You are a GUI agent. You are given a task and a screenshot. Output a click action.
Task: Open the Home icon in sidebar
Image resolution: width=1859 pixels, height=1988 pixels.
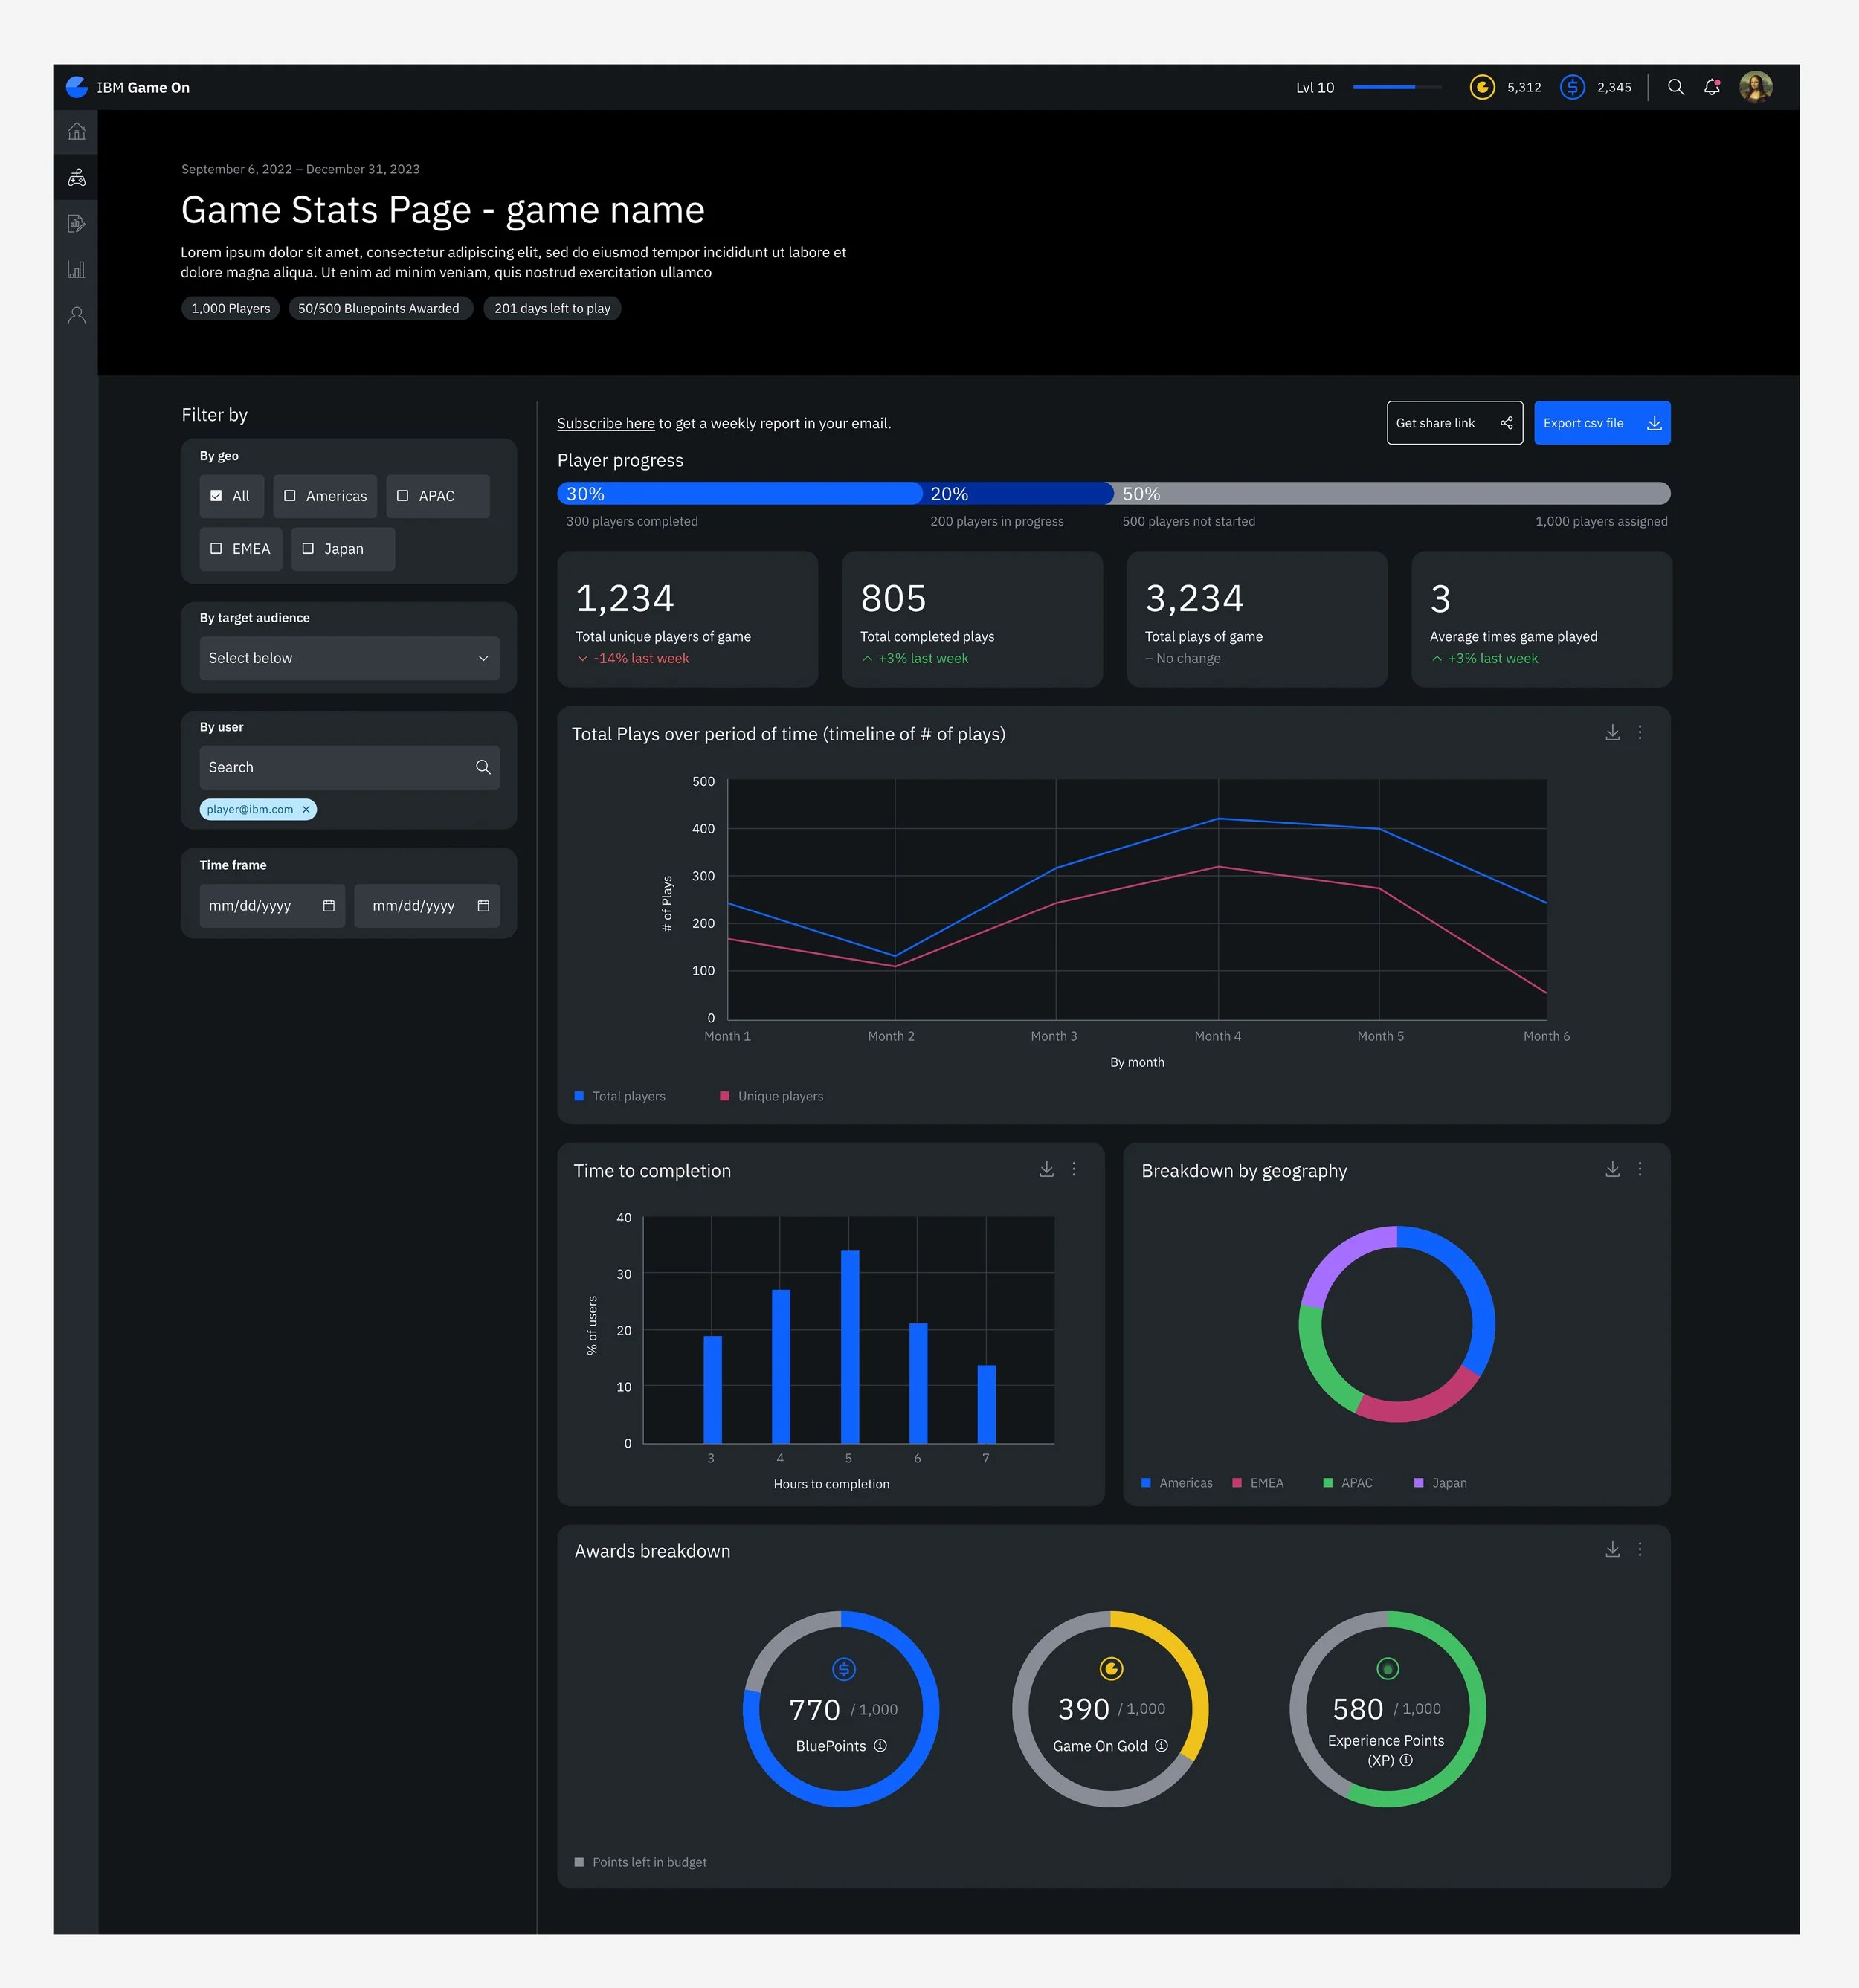(76, 131)
